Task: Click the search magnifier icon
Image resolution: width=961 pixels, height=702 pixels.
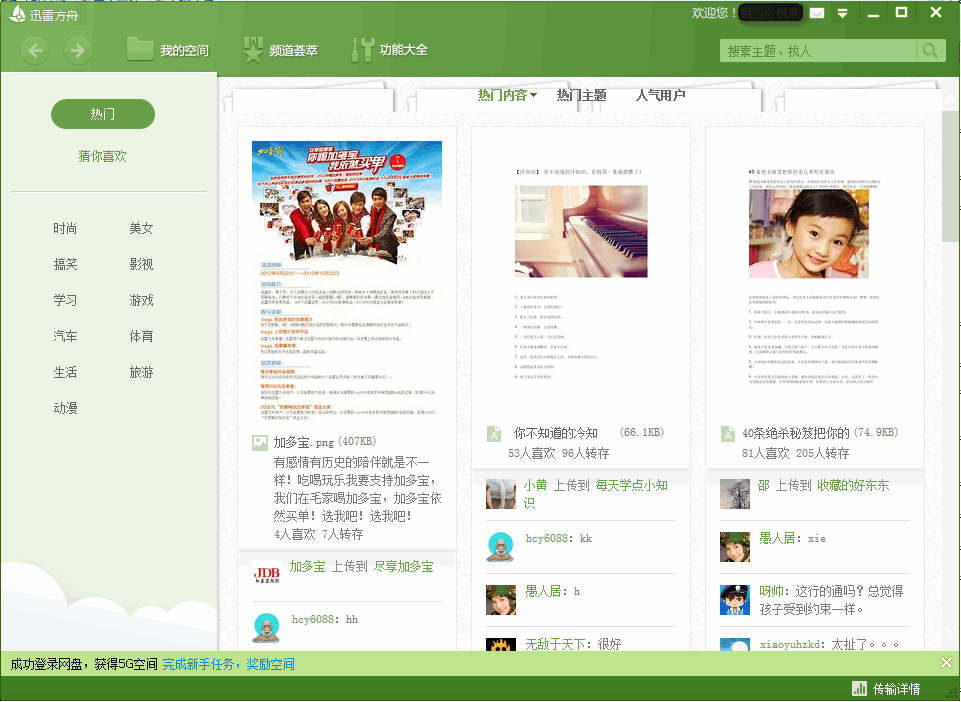Action: point(930,50)
